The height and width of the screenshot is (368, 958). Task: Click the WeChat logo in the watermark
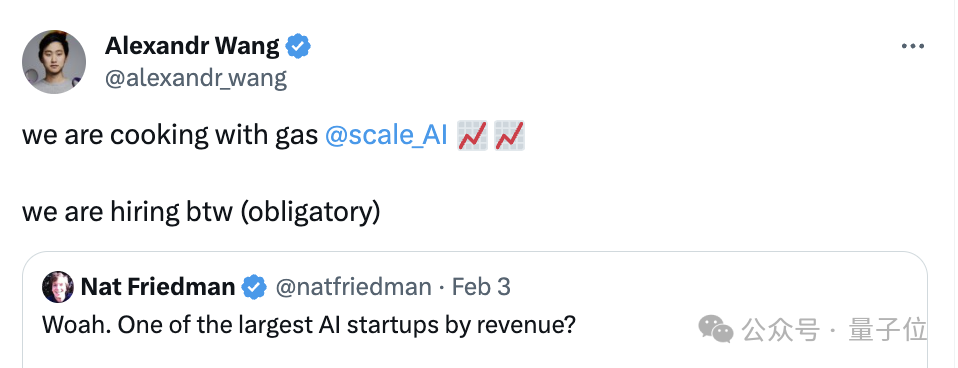point(715,329)
